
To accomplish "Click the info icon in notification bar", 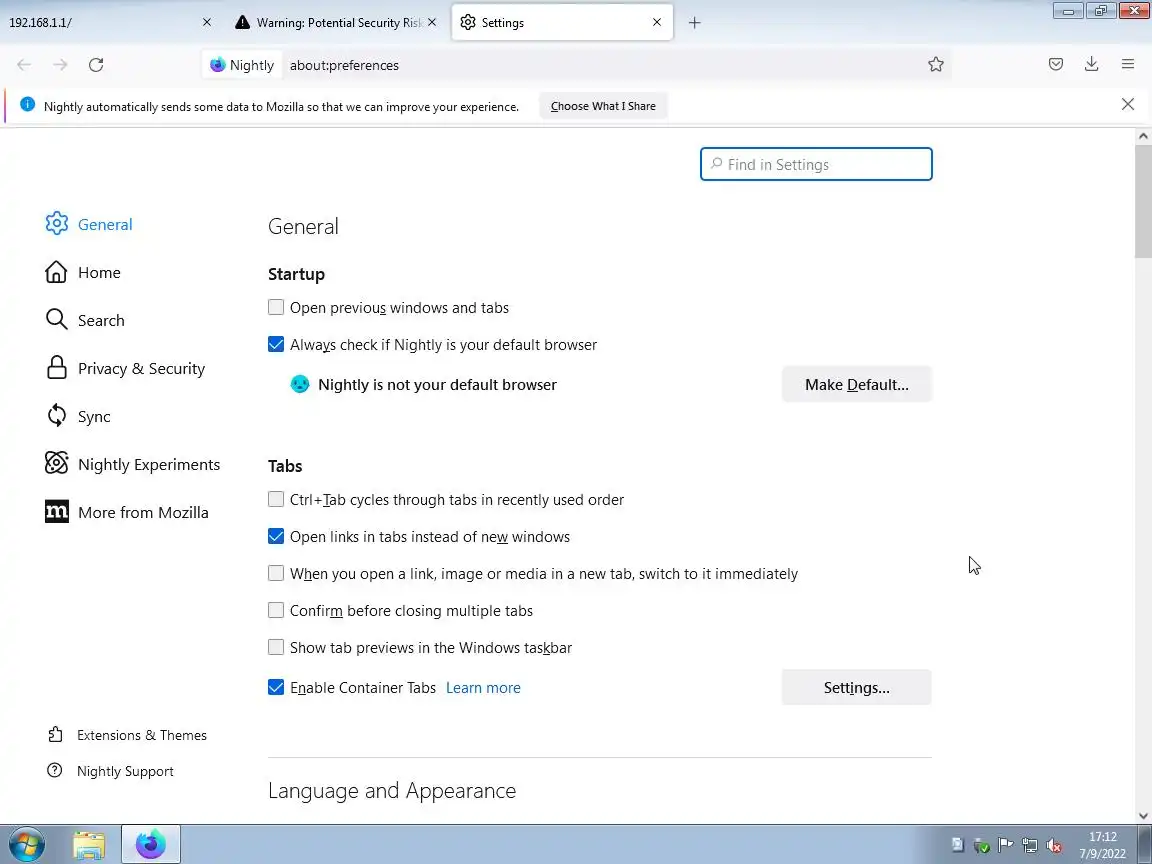I will [x=27, y=104].
